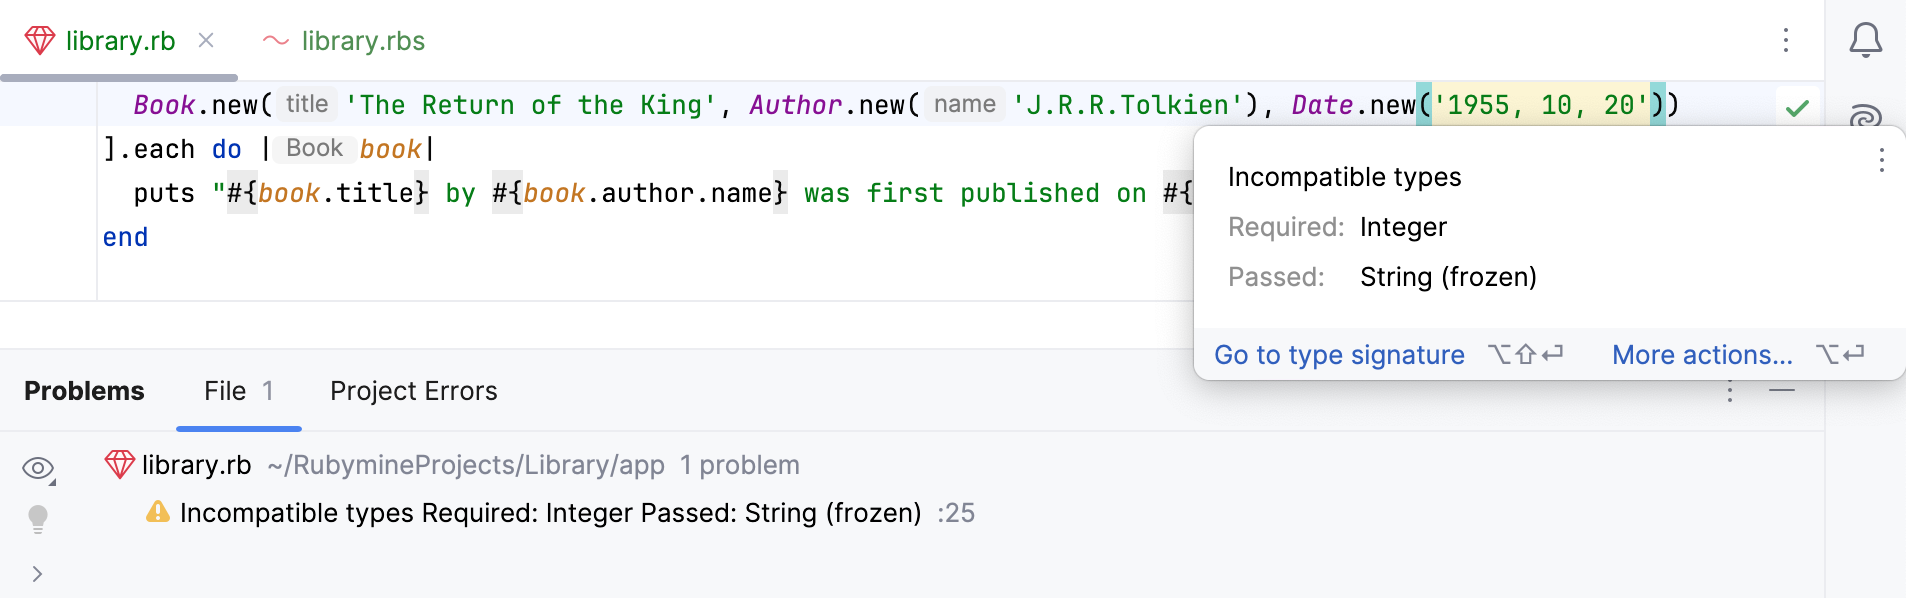Open Problems panel three-dot options menu

[x=1729, y=392]
